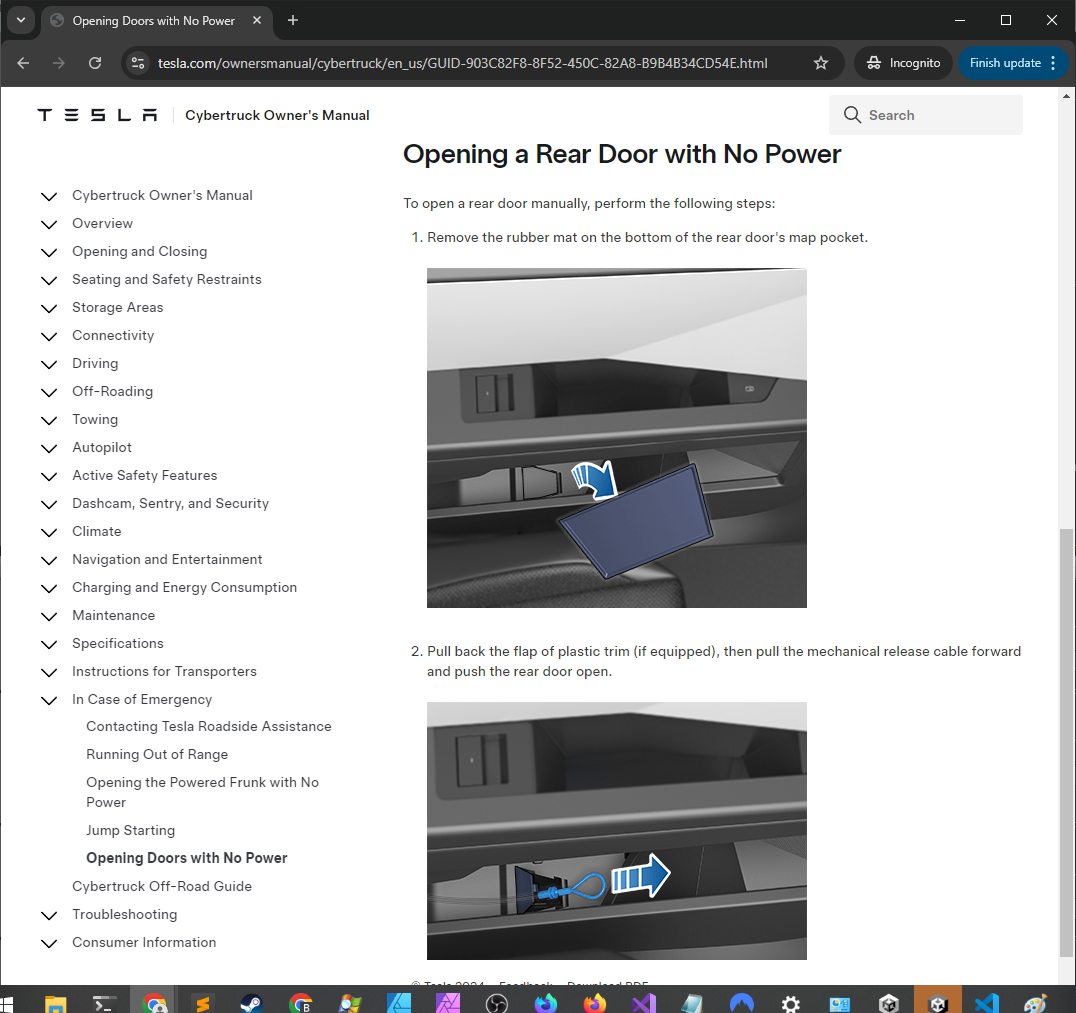Open the Incognito indicator
1076x1013 pixels.
(903, 63)
